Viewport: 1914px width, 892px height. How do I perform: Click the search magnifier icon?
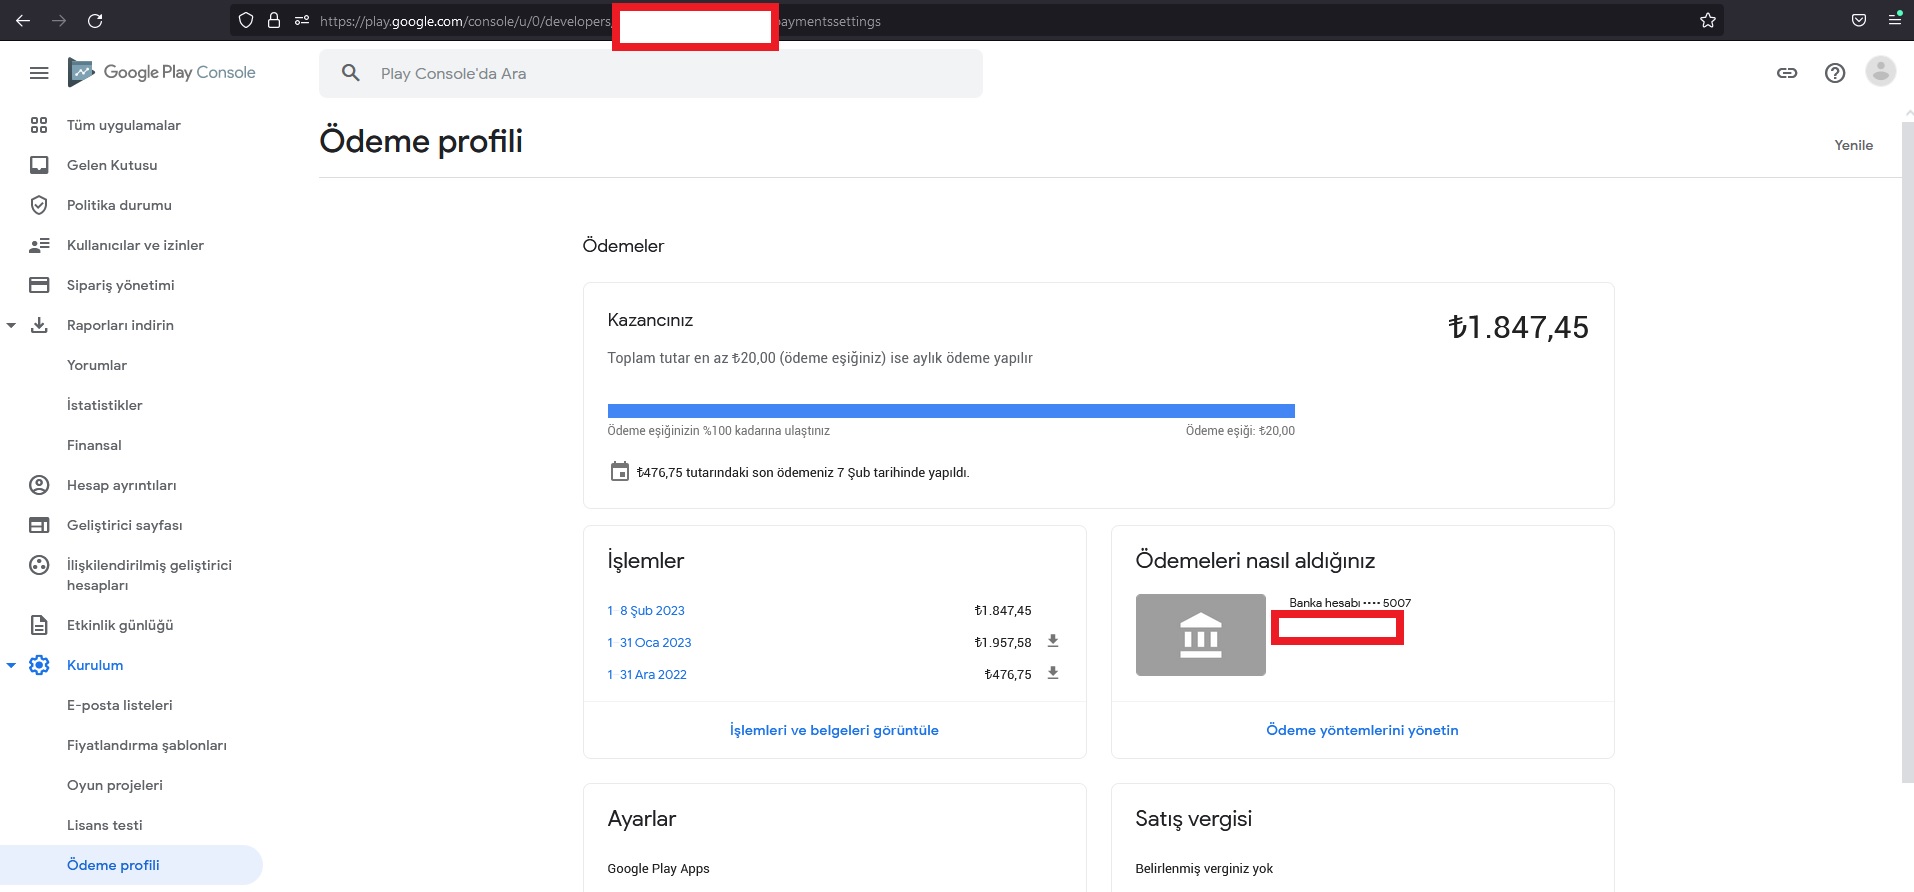[350, 73]
